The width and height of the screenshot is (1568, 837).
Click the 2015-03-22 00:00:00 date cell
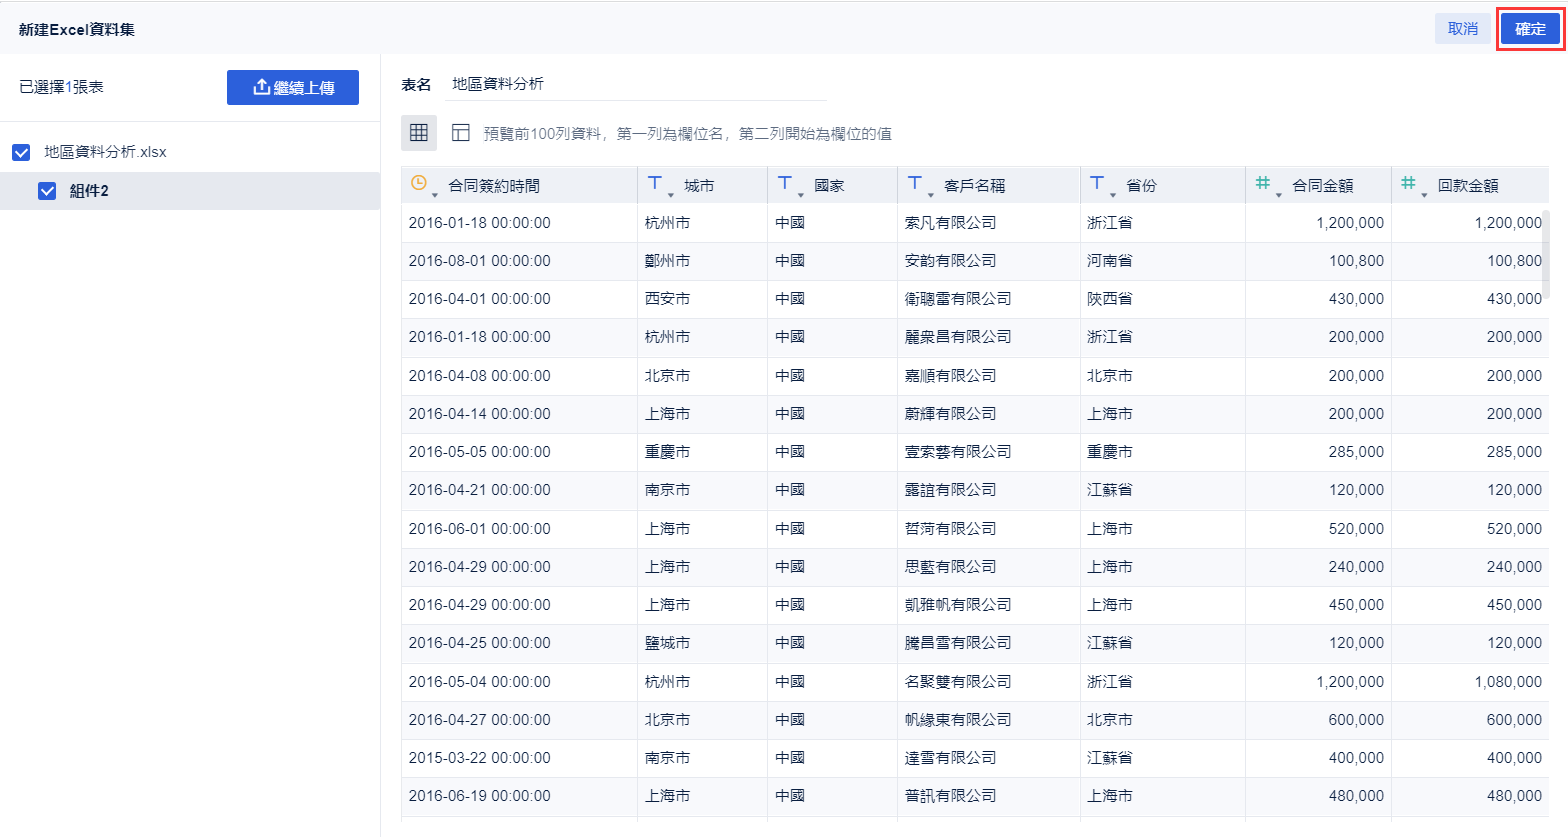tap(519, 758)
